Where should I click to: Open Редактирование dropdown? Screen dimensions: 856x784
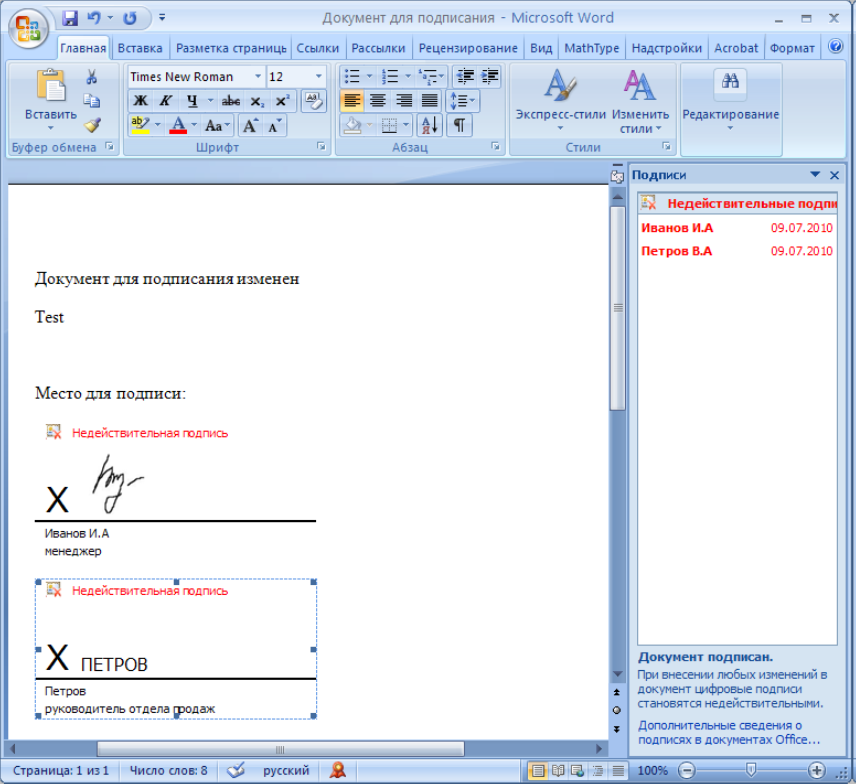730,101
